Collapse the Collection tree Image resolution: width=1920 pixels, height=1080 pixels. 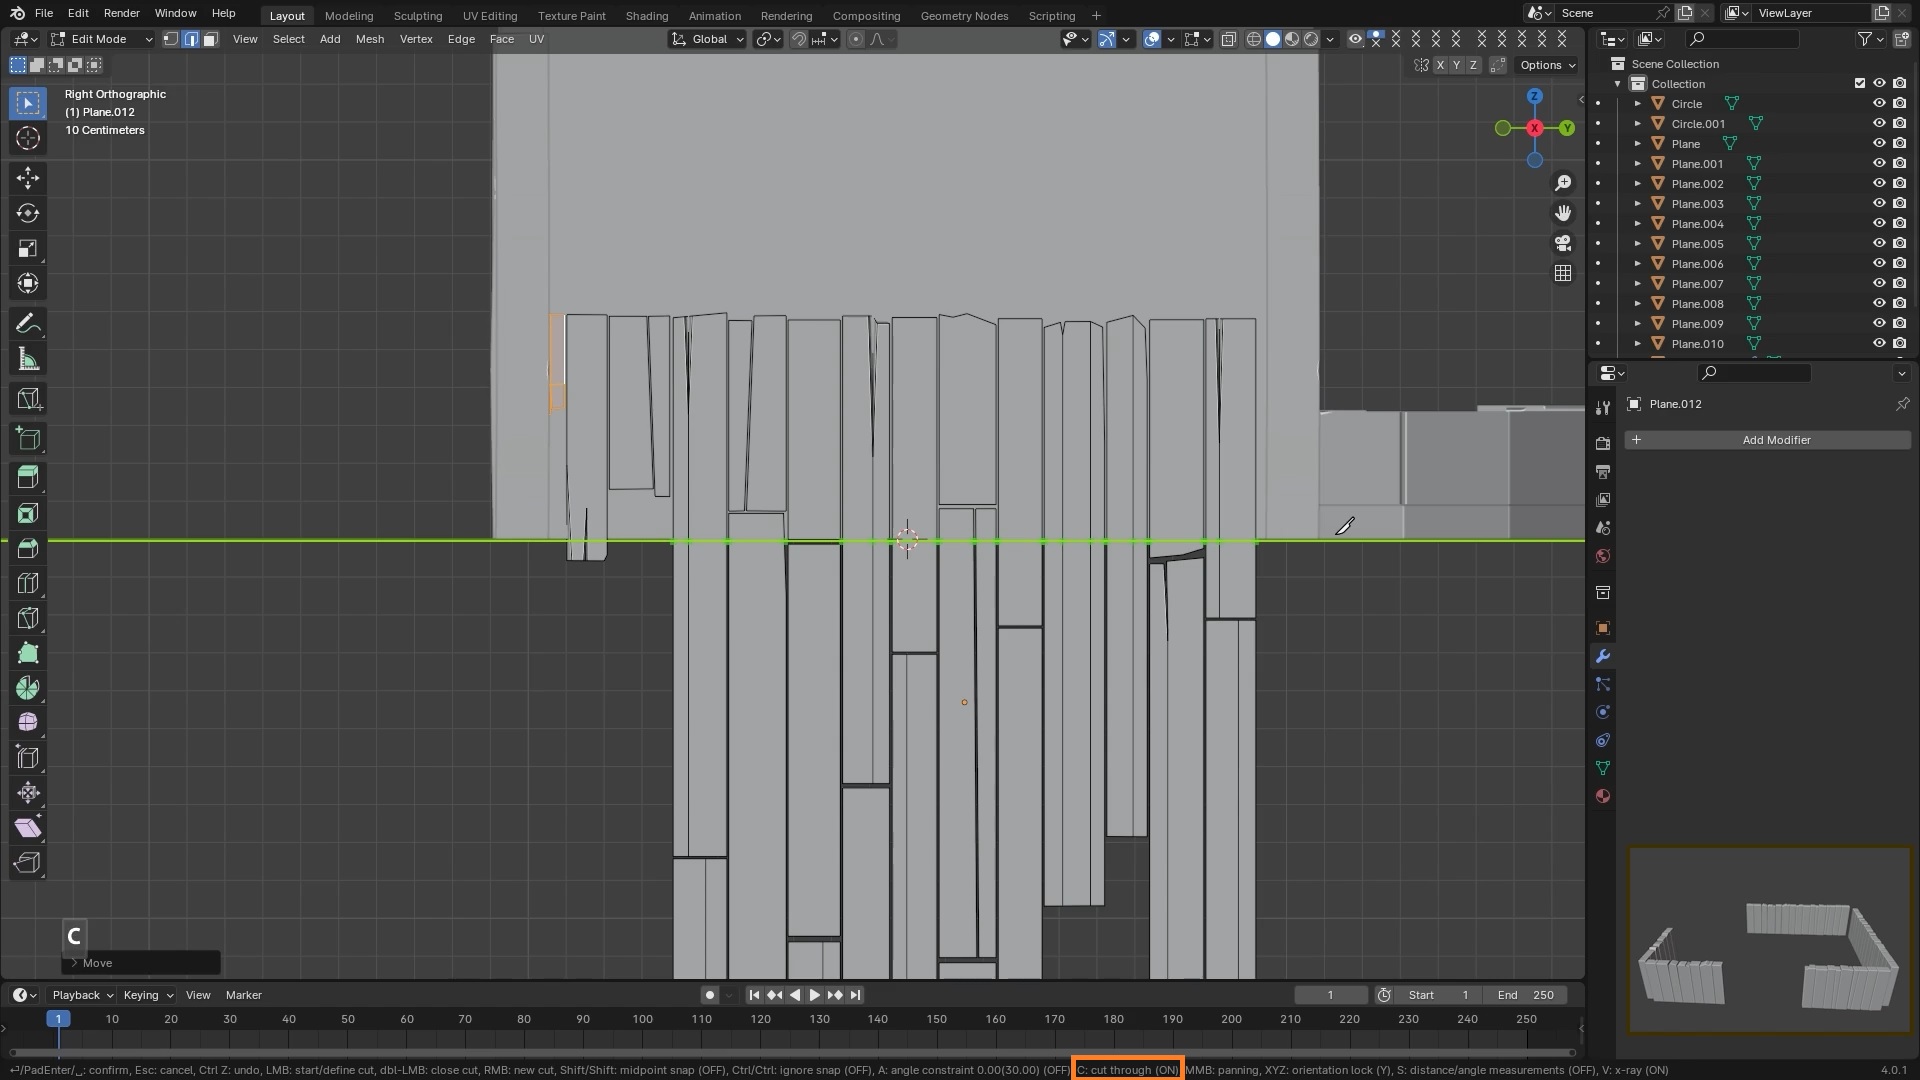[x=1618, y=83]
